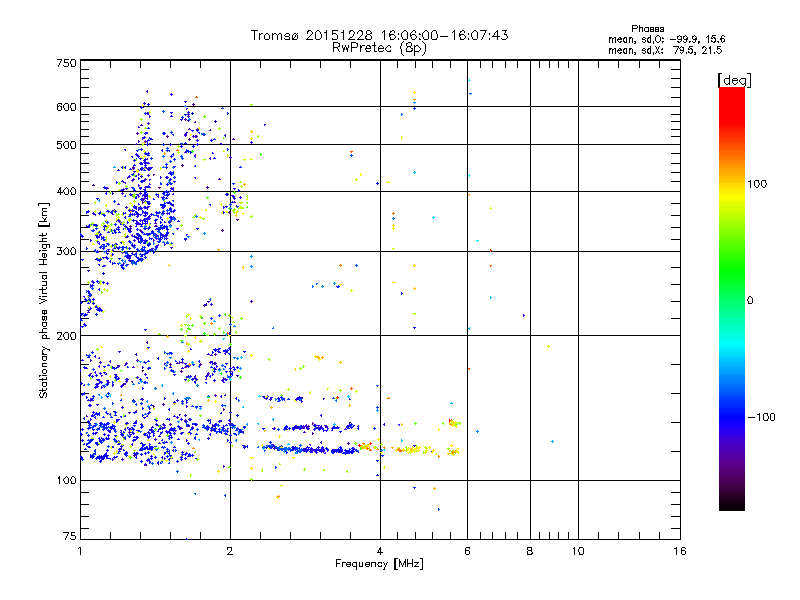Click the x-axis tick label '6'
Viewport: 800px width, 600px height.
click(467, 551)
